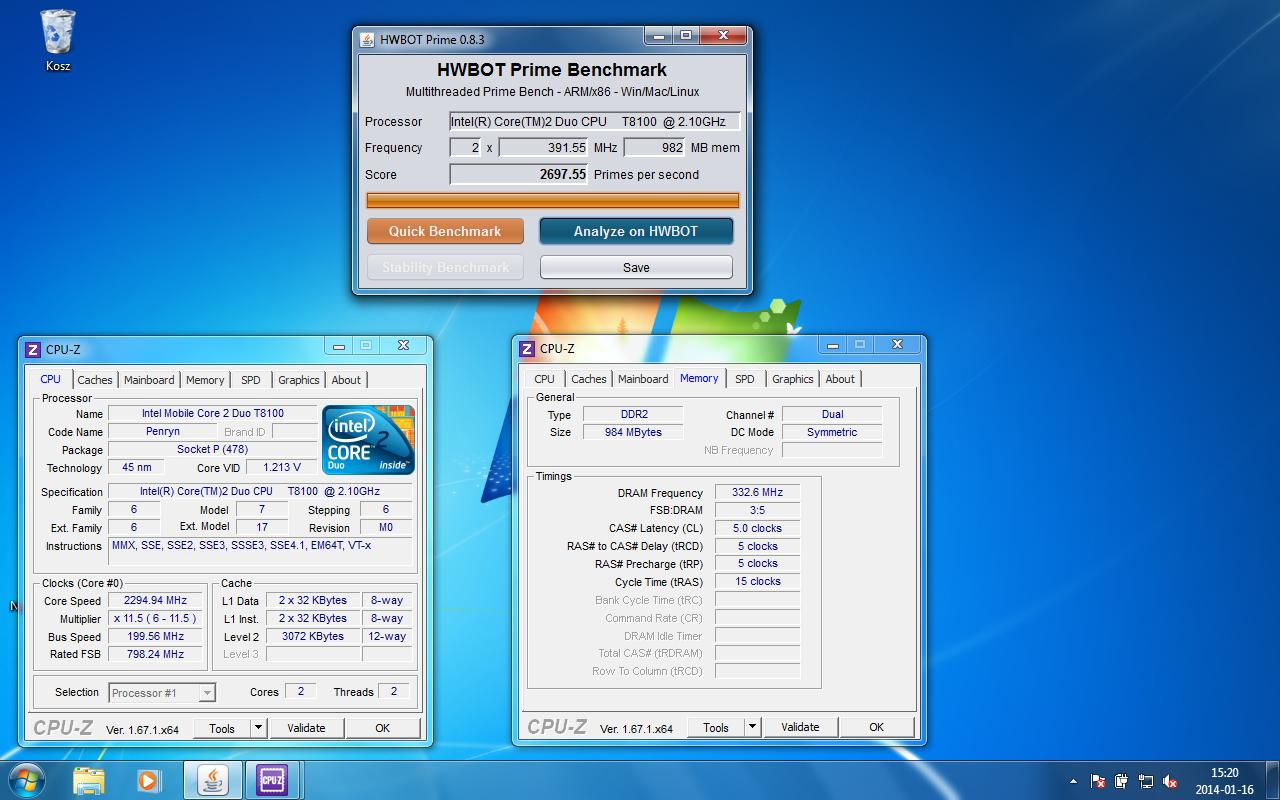Click the 982 MB mem field
Viewport: 1280px width, 800px height.
(654, 148)
